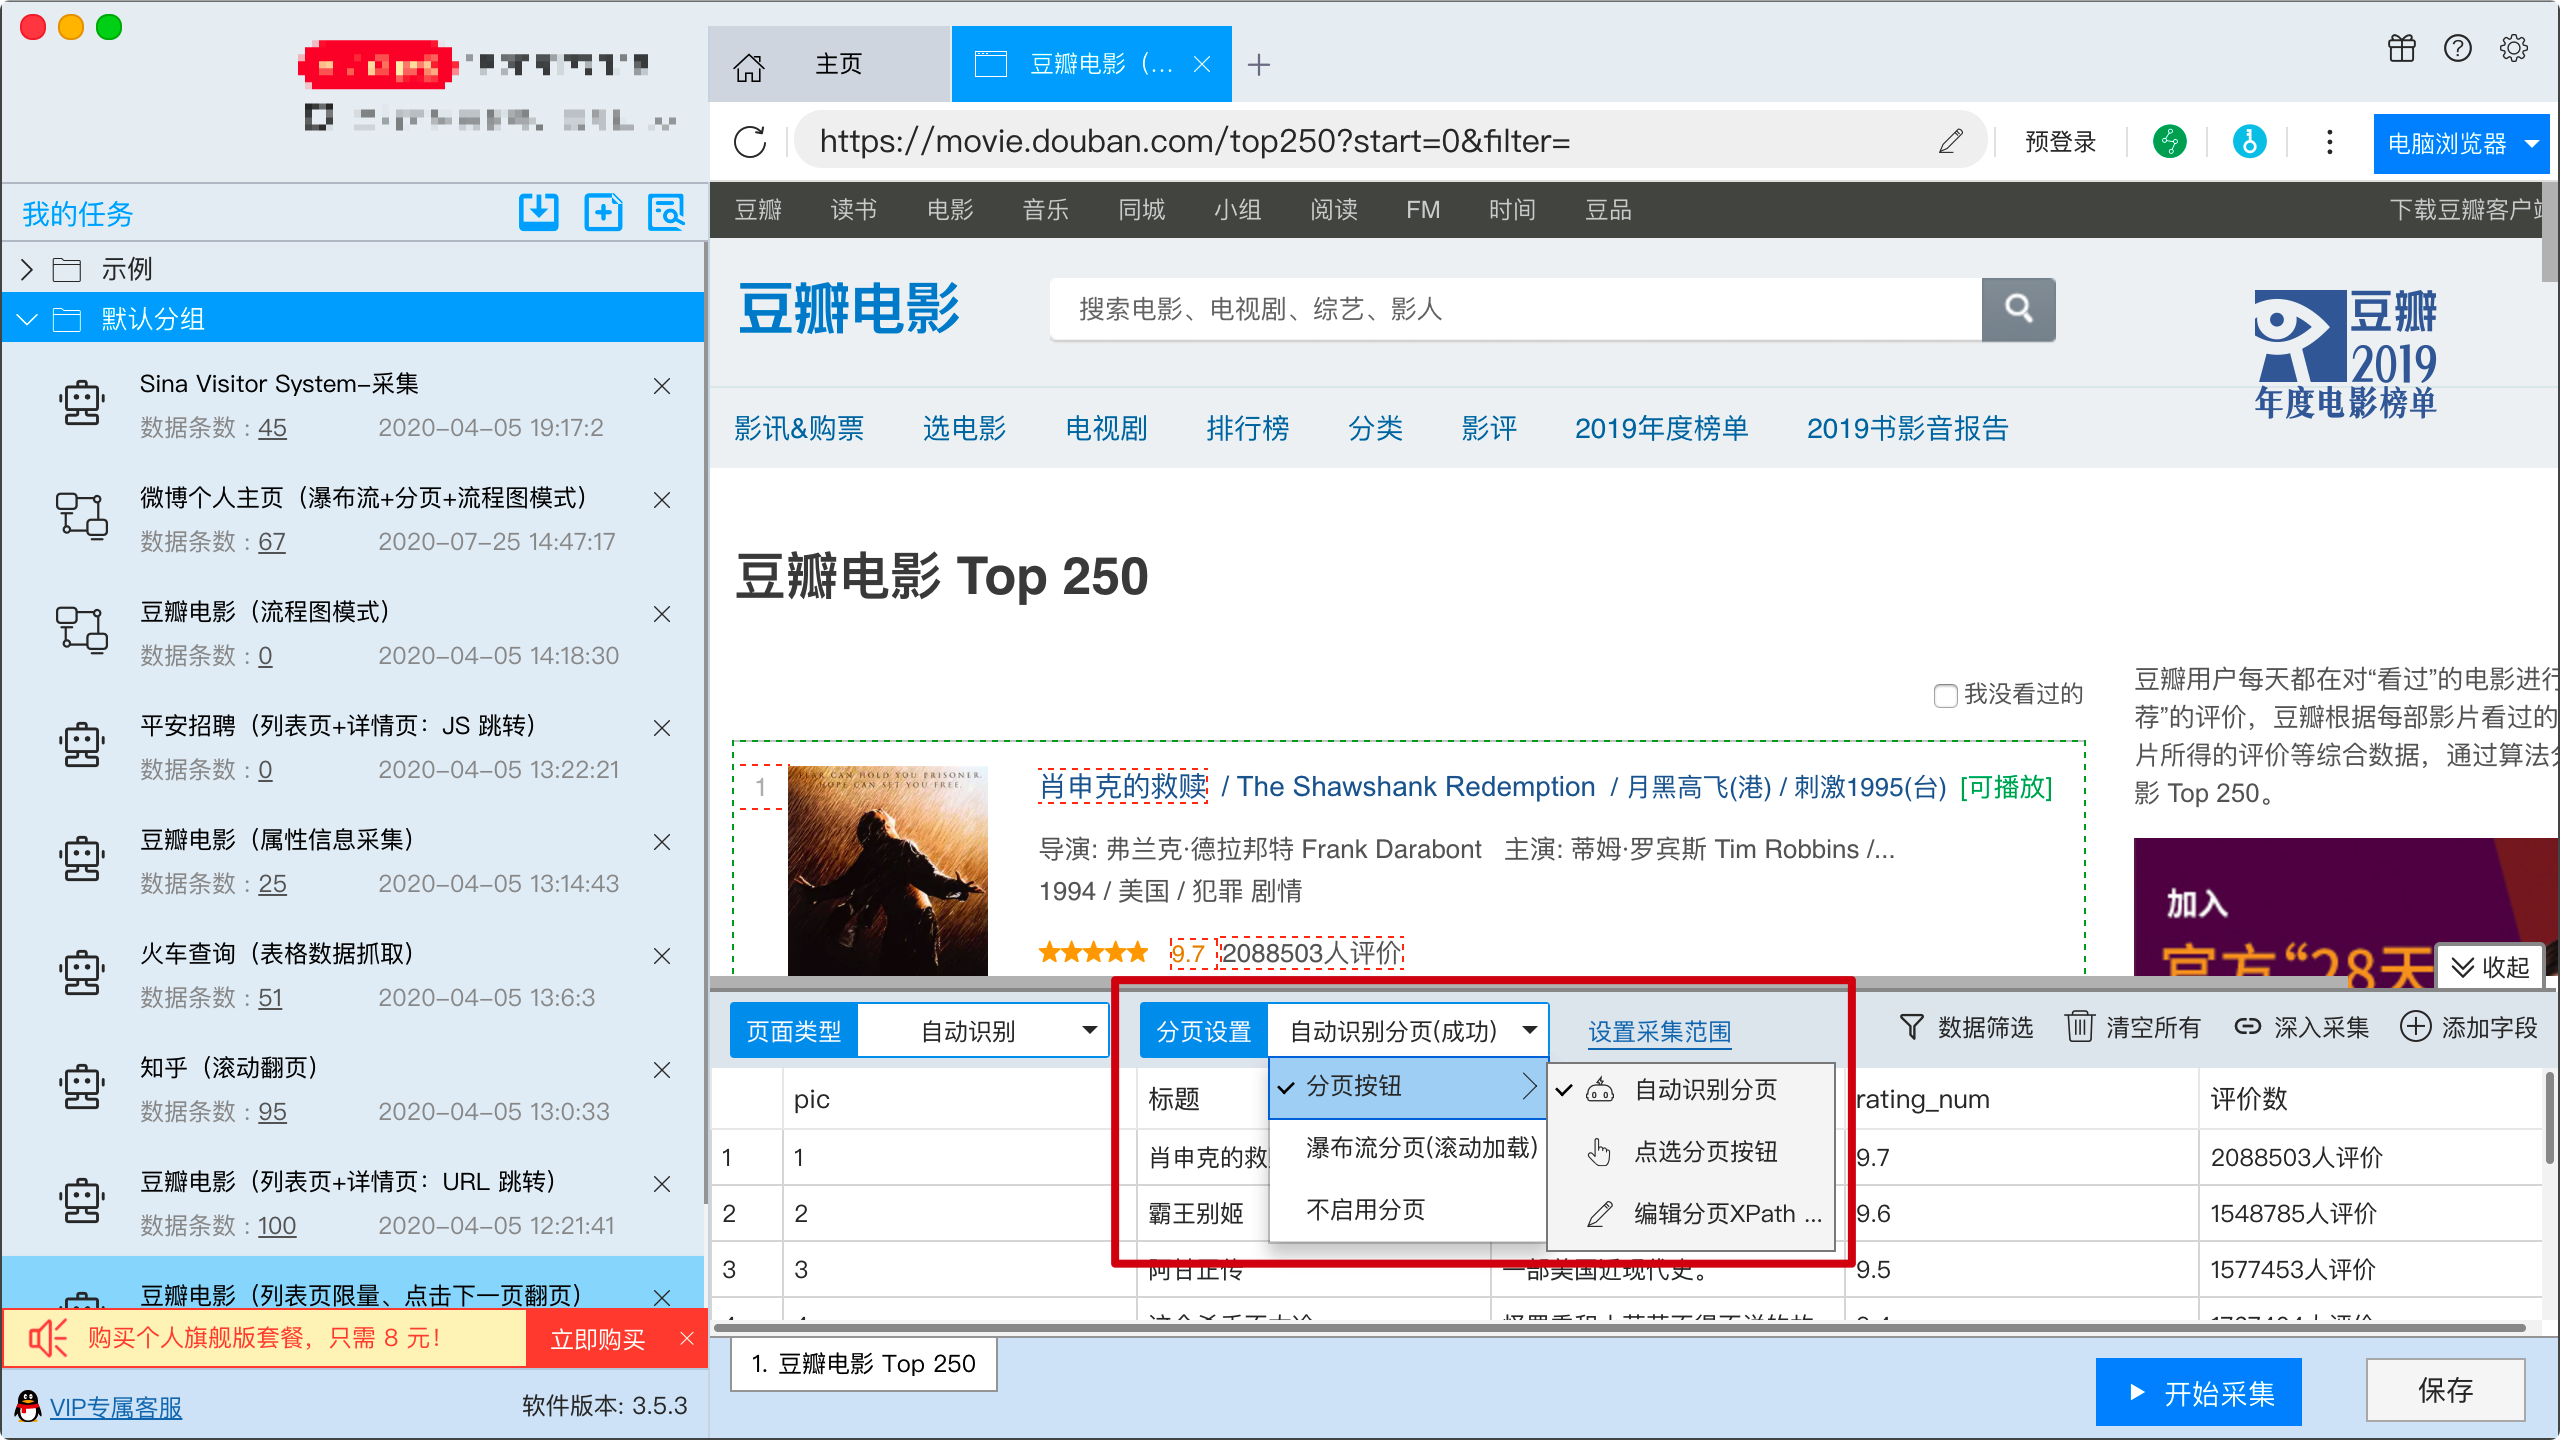The width and height of the screenshot is (2560, 1440).
Task: Click the import task icon
Action: point(538,212)
